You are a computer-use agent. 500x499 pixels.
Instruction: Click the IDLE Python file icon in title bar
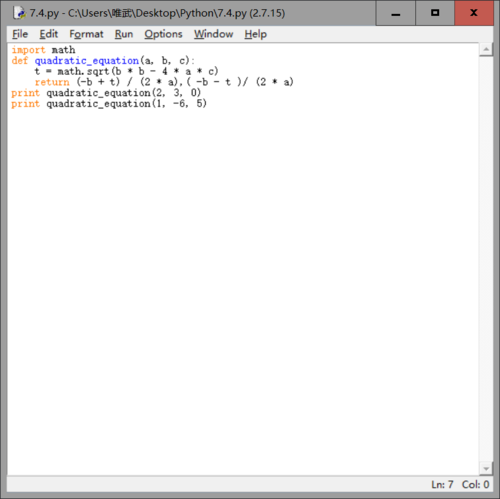(x=19, y=13)
